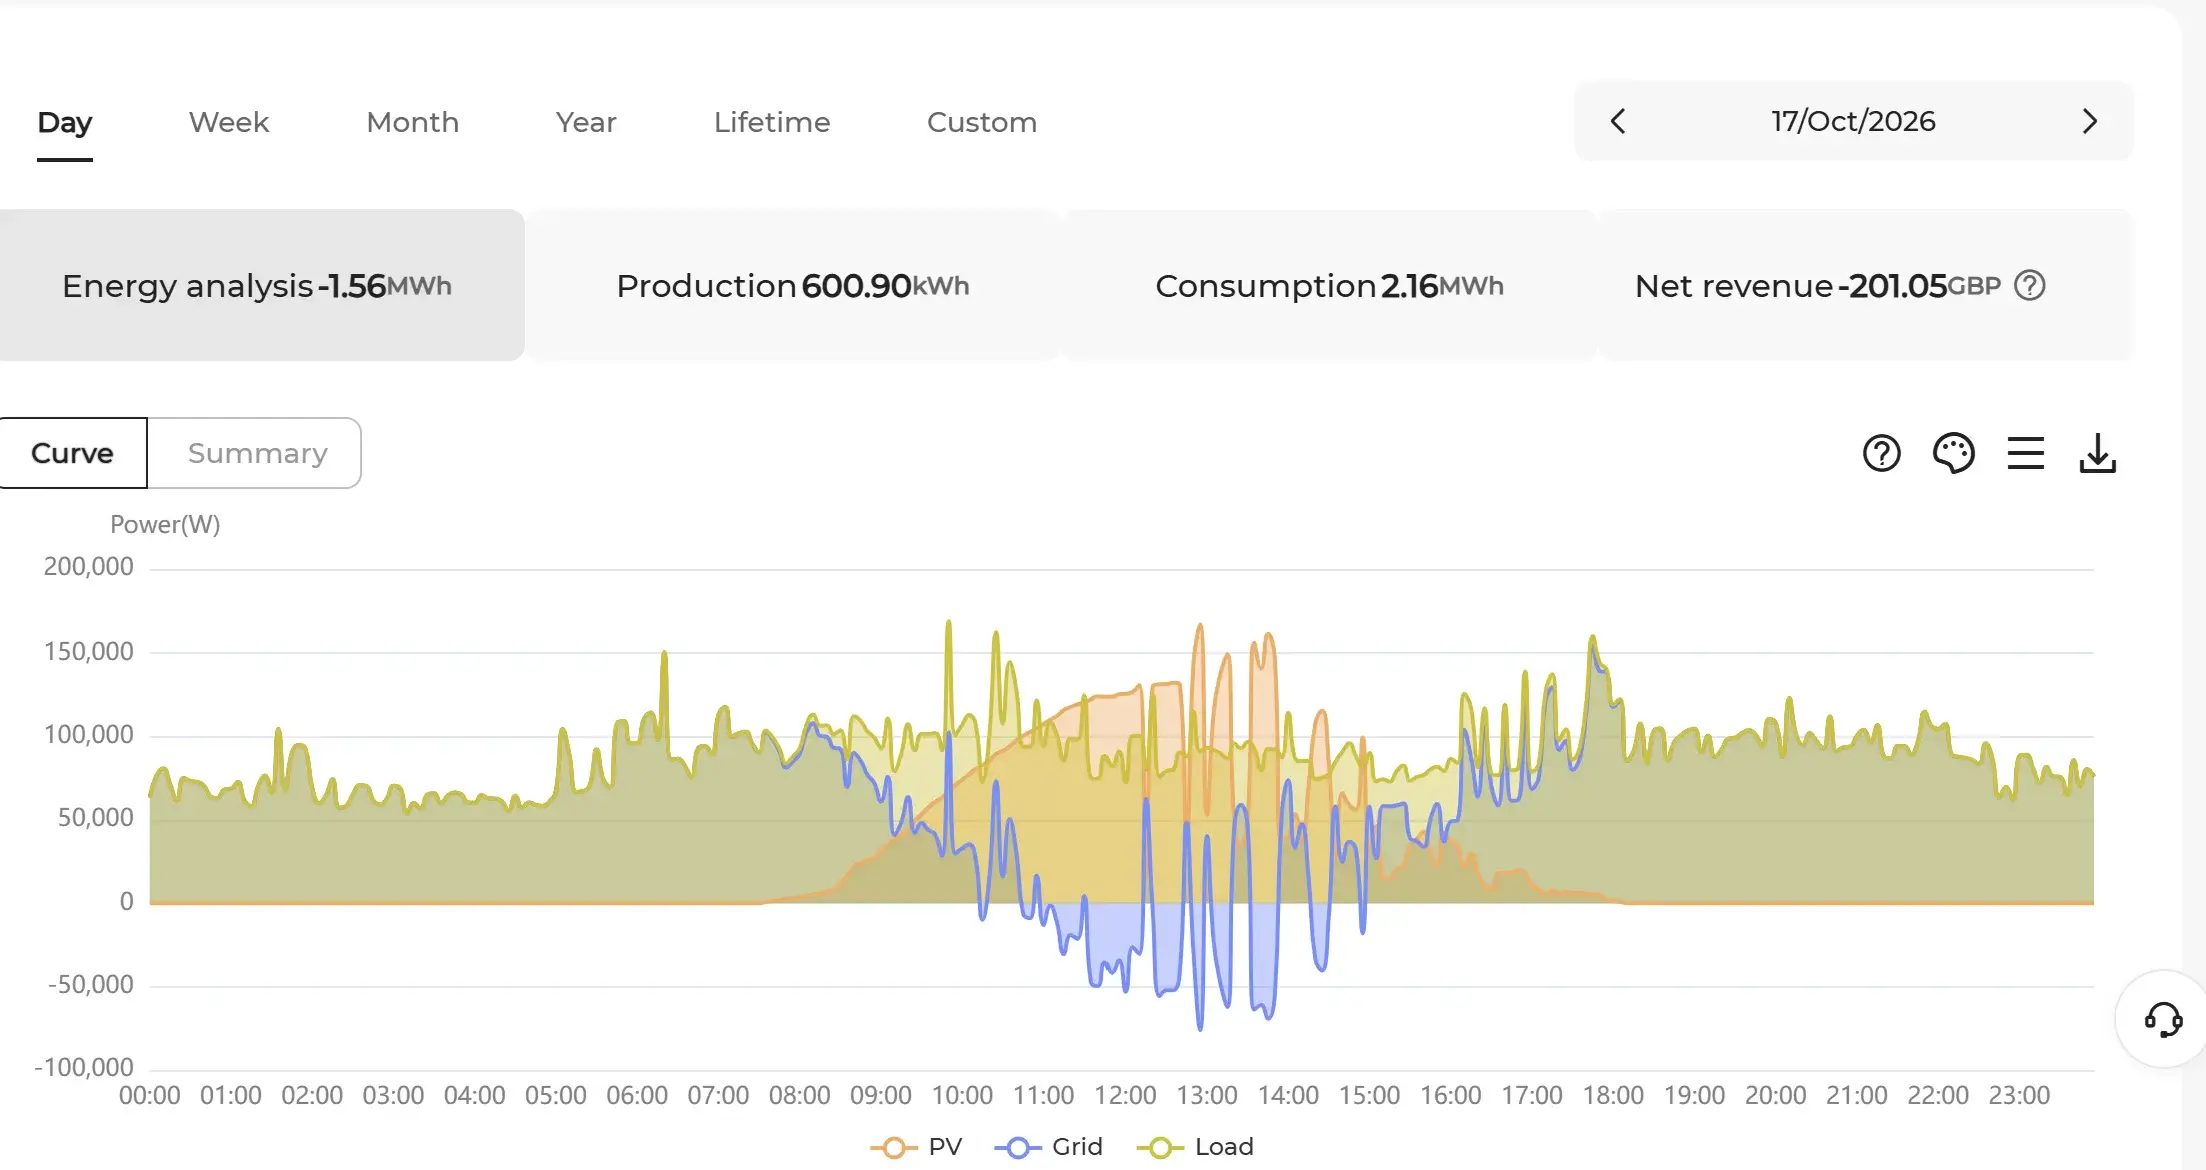Image resolution: width=2206 pixels, height=1170 pixels.
Task: Toggle PV series in legend
Action: [916, 1147]
